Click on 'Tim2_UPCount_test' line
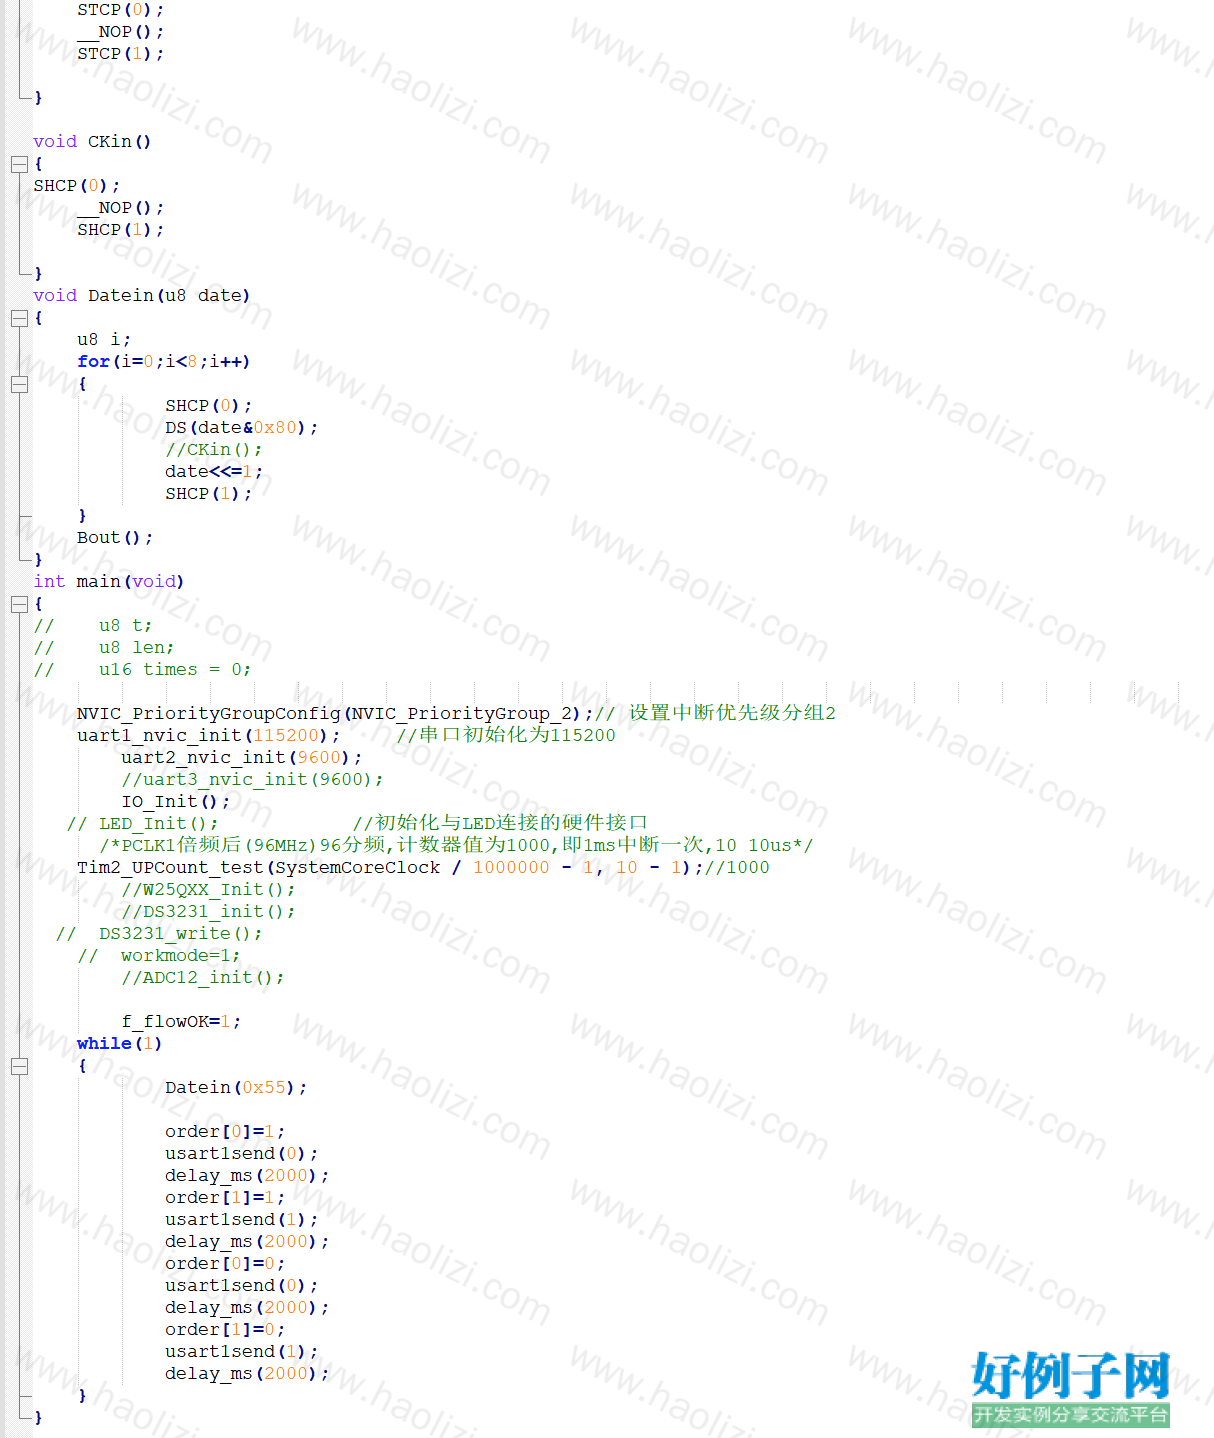1214x1438 pixels. click(423, 868)
